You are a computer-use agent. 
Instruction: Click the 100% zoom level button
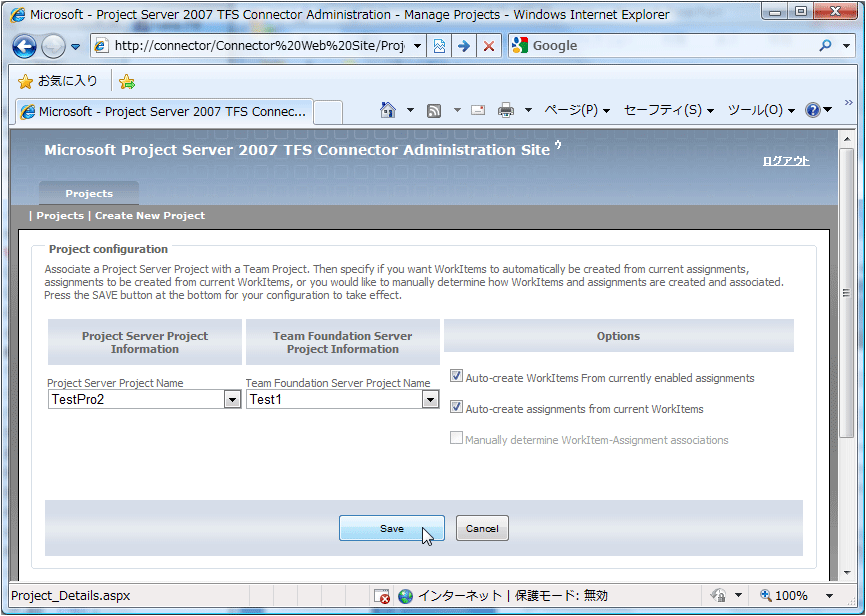click(784, 596)
